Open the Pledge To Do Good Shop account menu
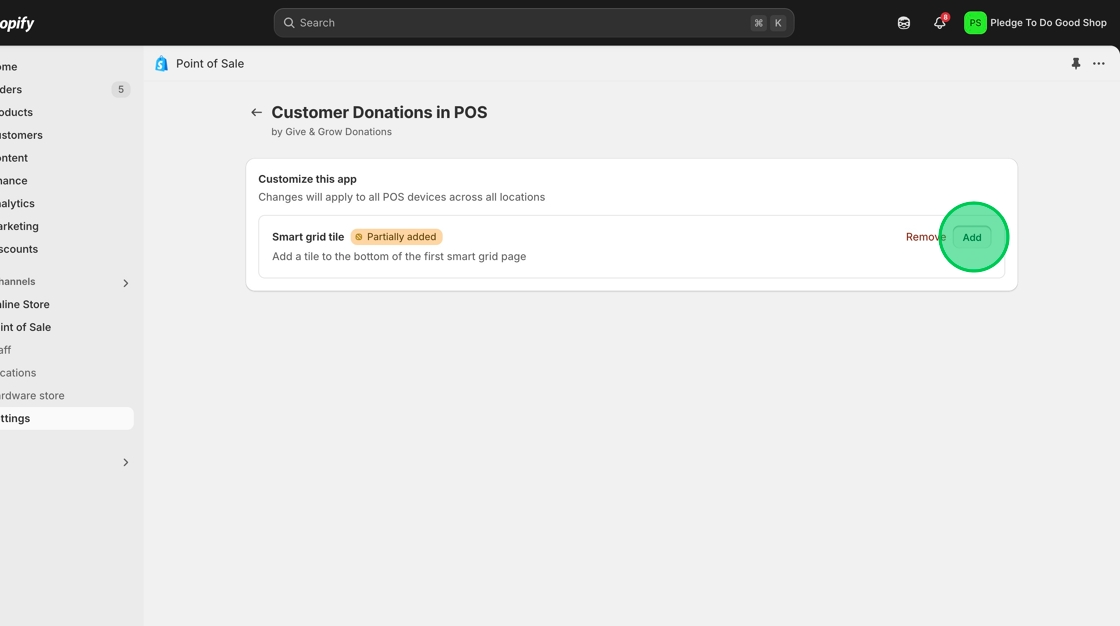1120x626 pixels. click(1035, 23)
